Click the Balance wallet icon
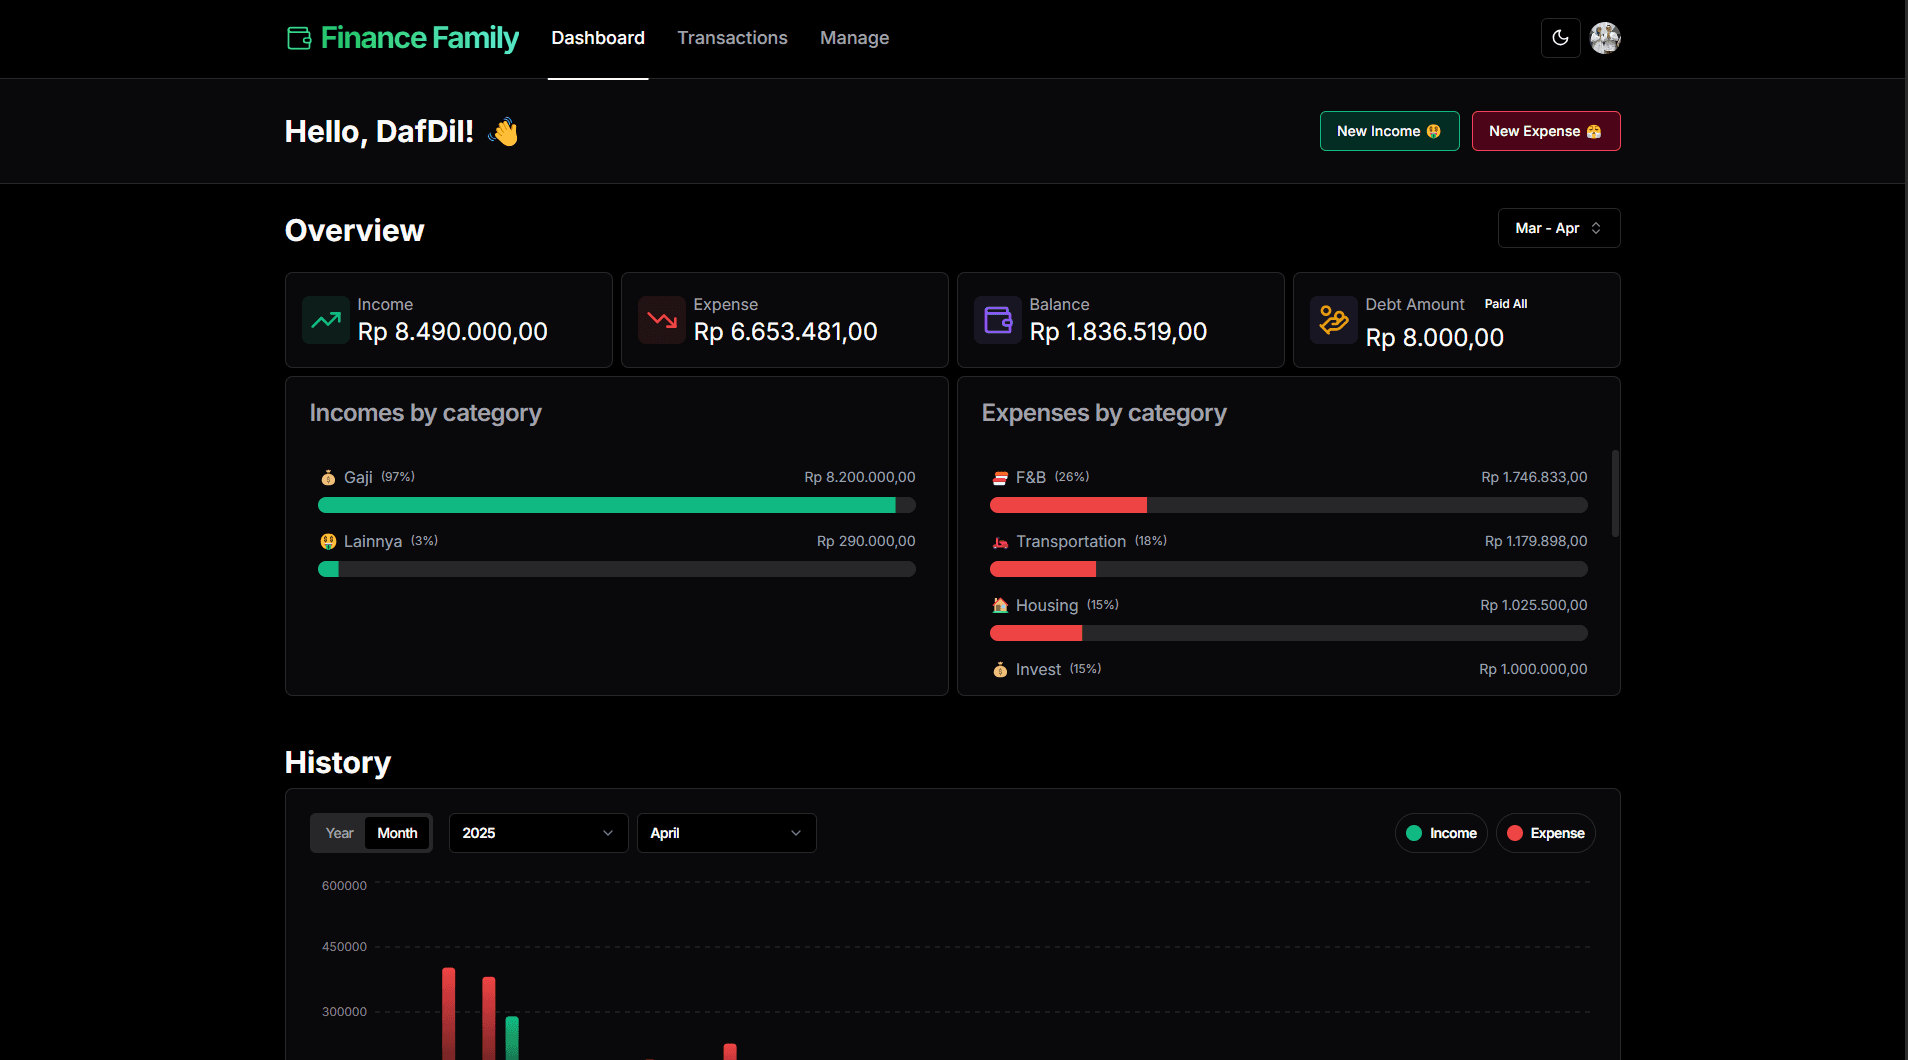The height and width of the screenshot is (1060, 1908). tap(998, 320)
